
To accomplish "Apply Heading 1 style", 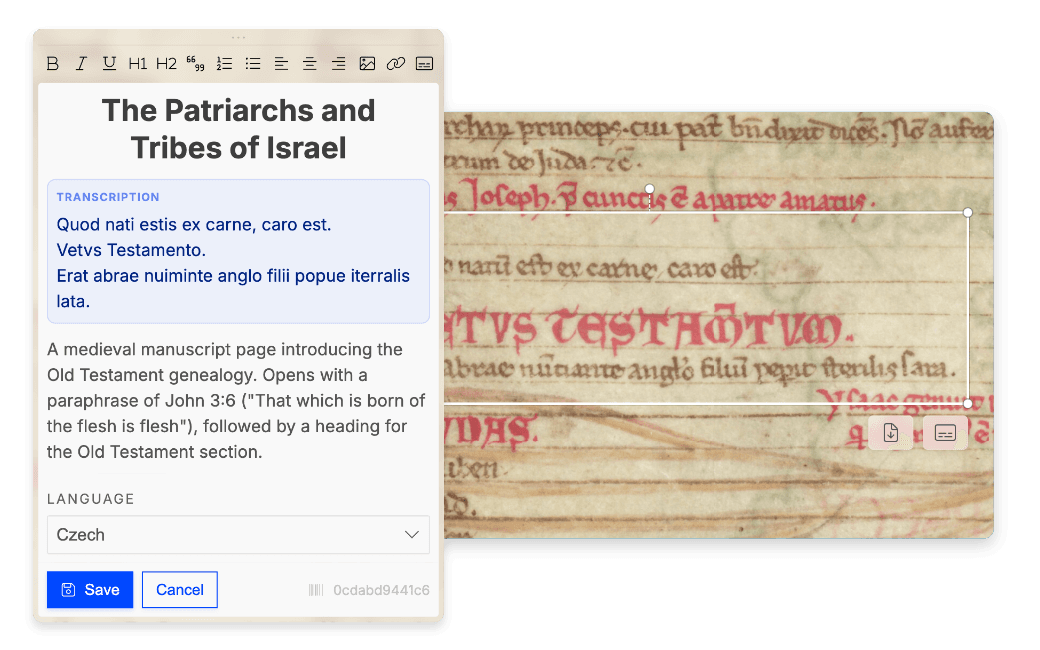I will 137,63.
